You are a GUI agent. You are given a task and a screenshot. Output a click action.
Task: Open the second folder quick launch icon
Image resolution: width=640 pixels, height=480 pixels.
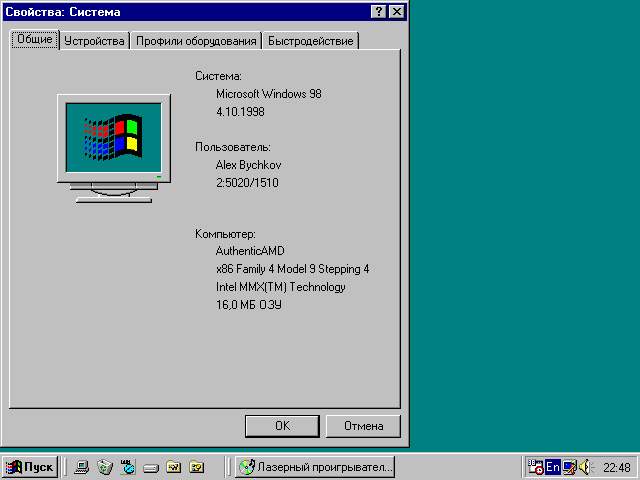click(x=196, y=467)
